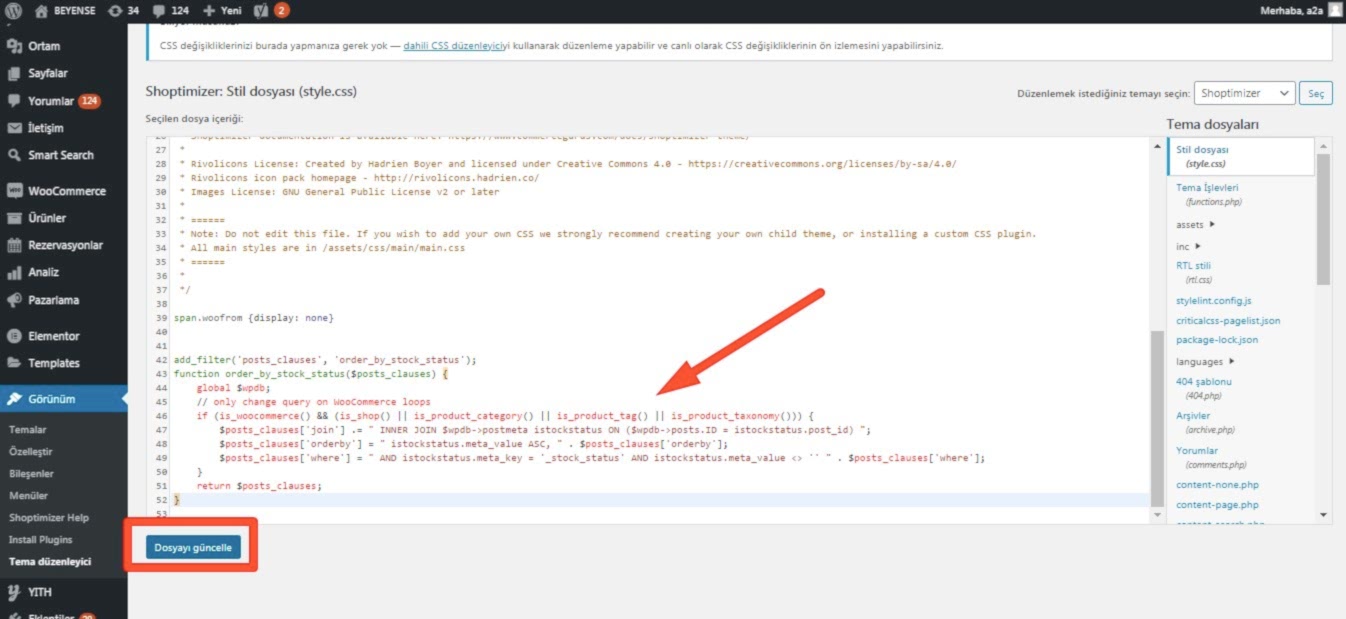Viewport: 1346px width, 619px height.
Task: Open Yorumlar (comments.php) theme file
Action: coord(1211,457)
